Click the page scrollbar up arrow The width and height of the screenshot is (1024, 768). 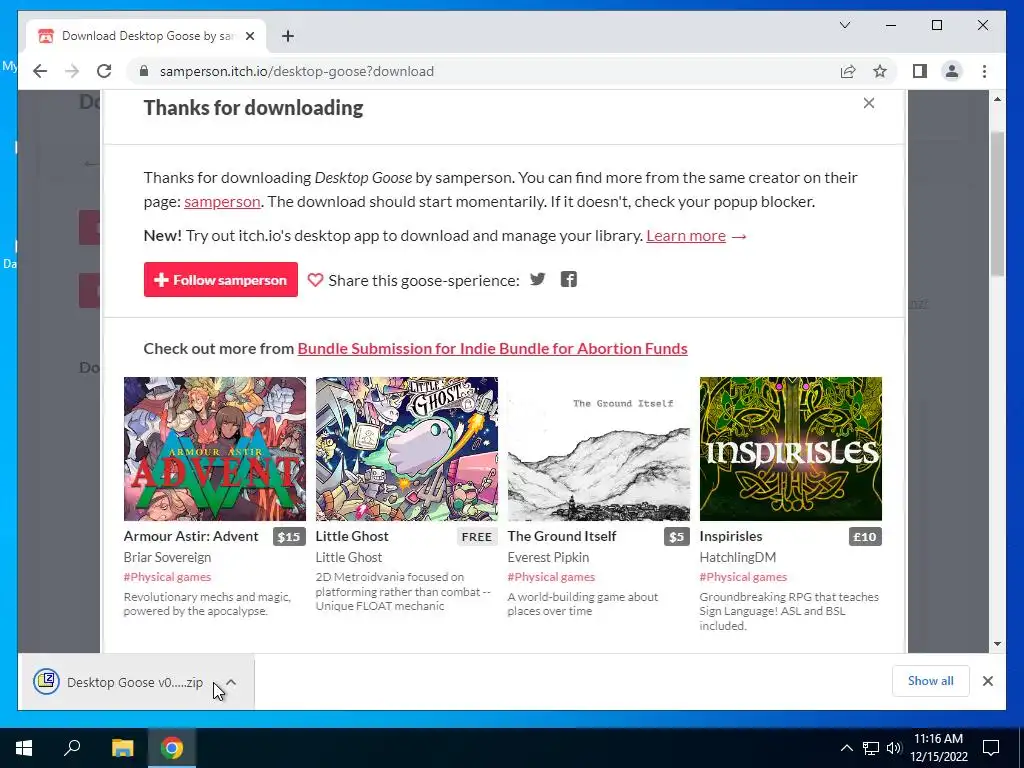click(x=997, y=99)
